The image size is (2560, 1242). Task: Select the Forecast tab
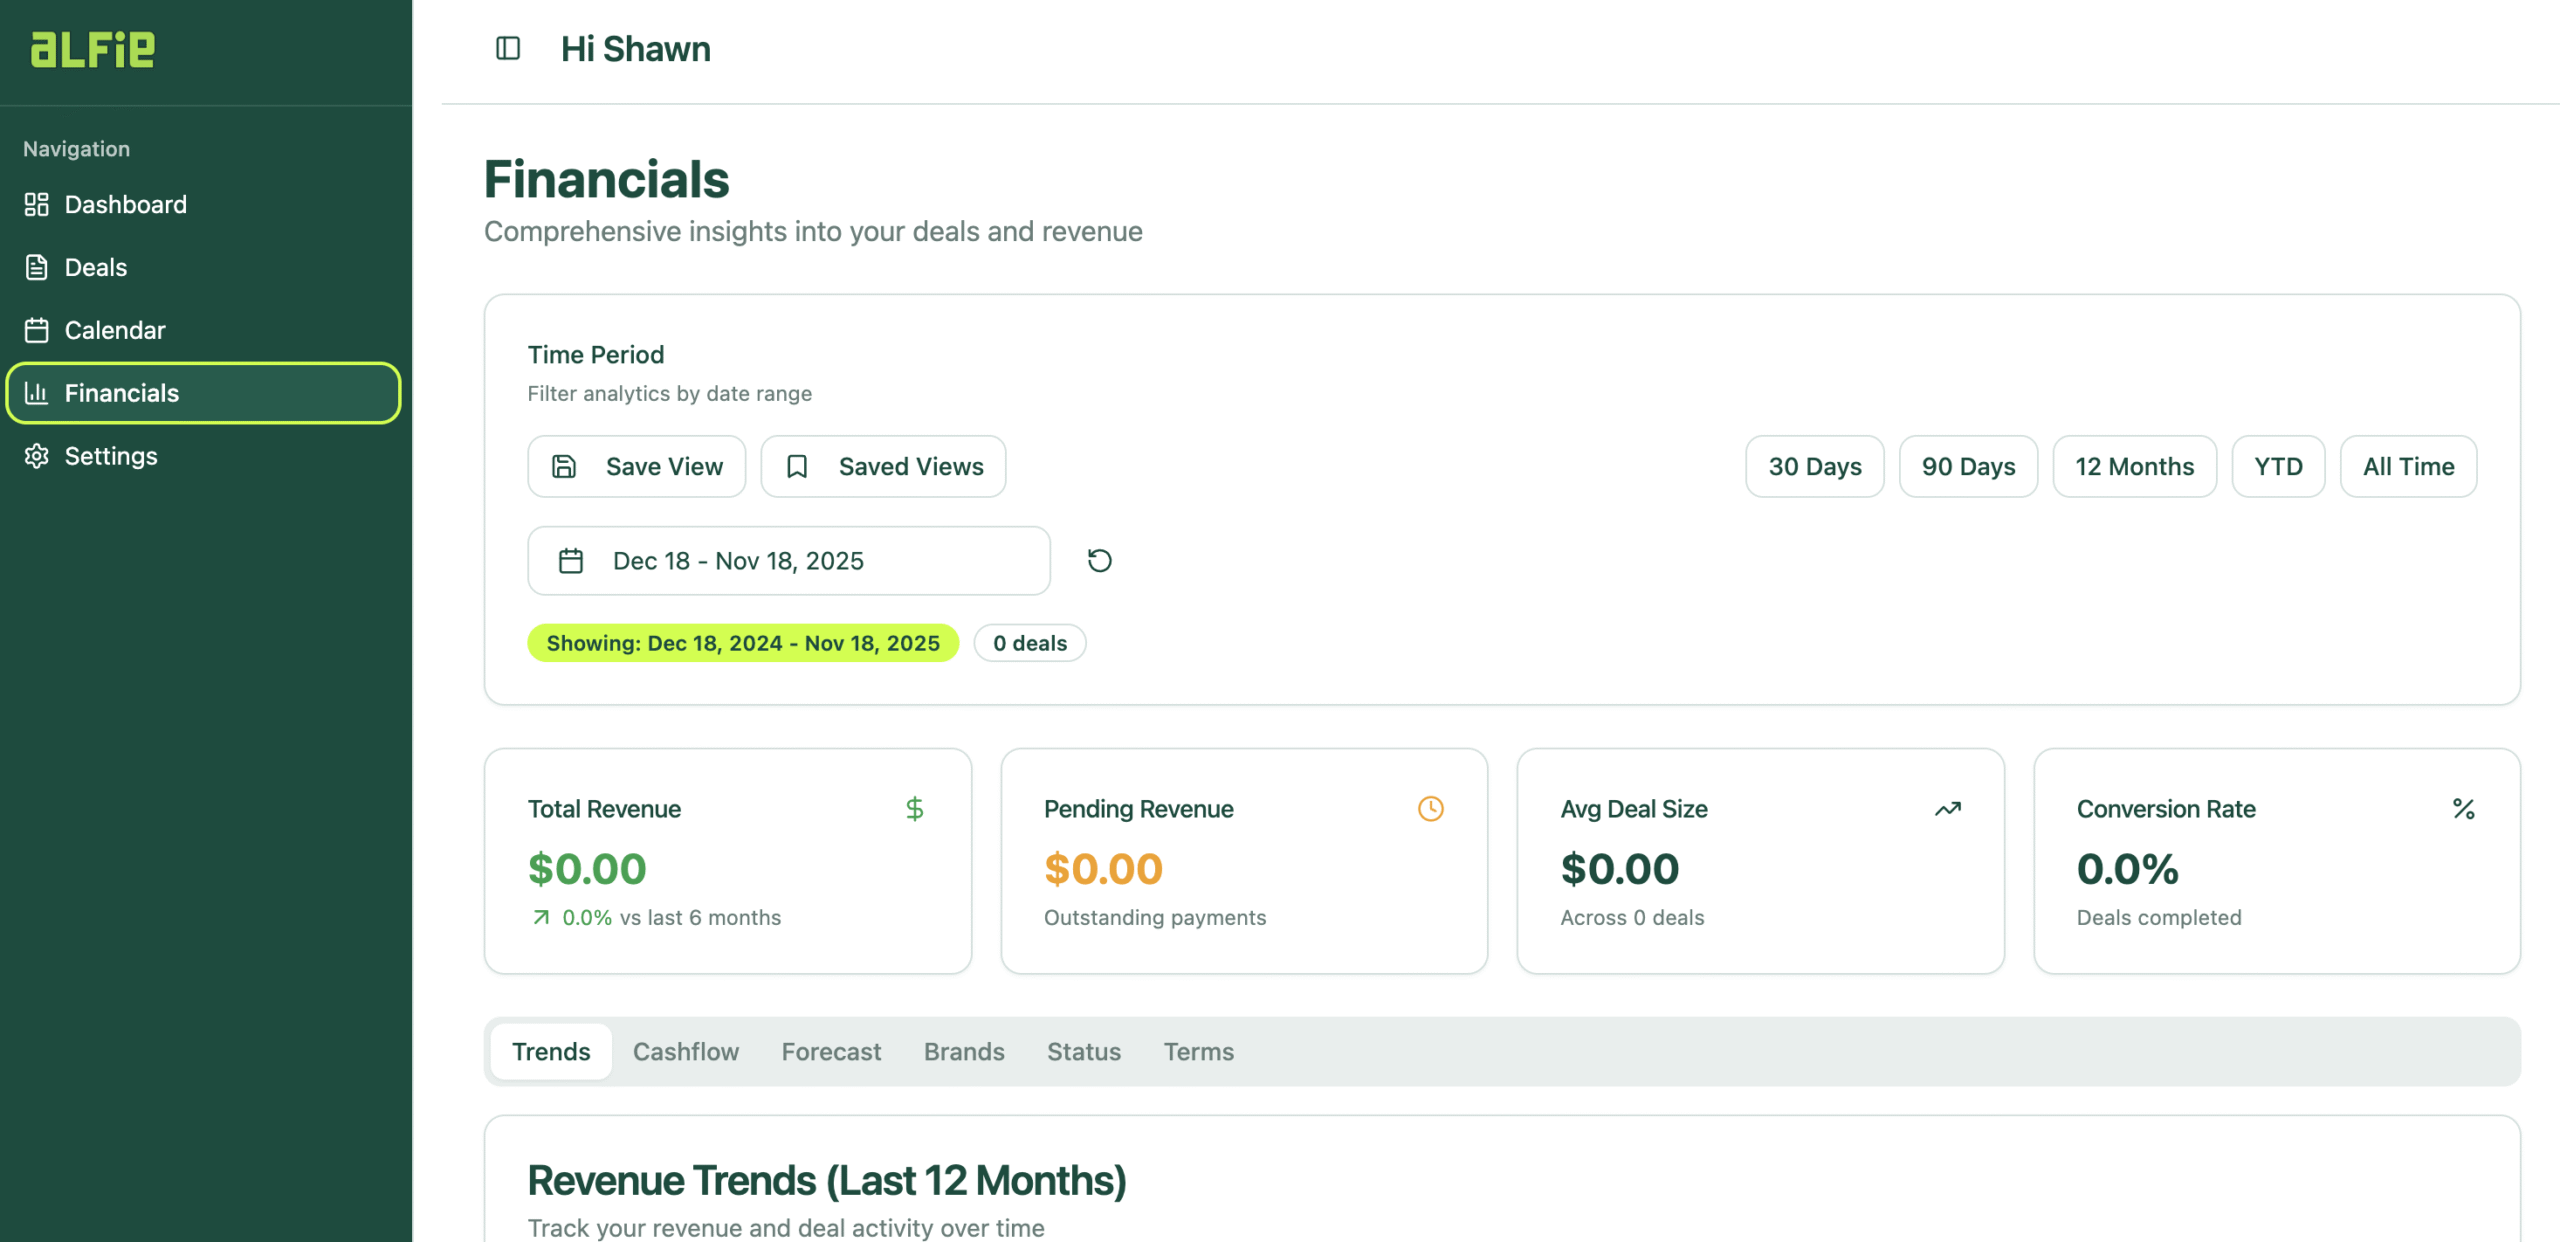tap(831, 1052)
